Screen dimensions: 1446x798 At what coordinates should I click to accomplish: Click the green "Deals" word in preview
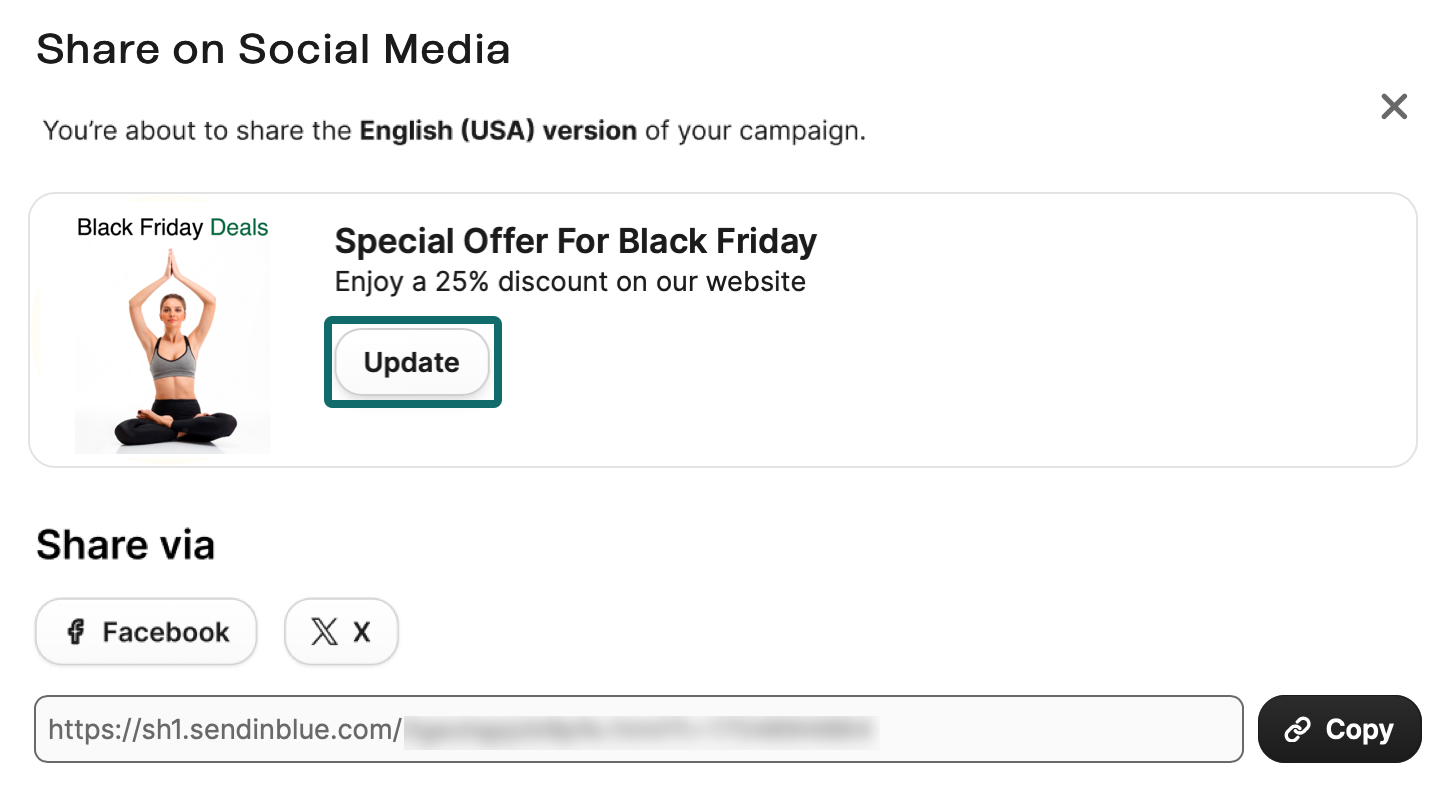(x=239, y=228)
